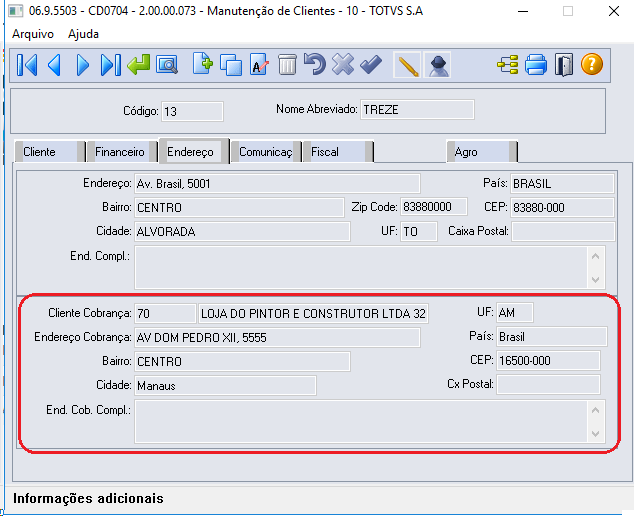The height and width of the screenshot is (518, 634).
Task: Click the Endereço Cobrança field
Action: 277,337
